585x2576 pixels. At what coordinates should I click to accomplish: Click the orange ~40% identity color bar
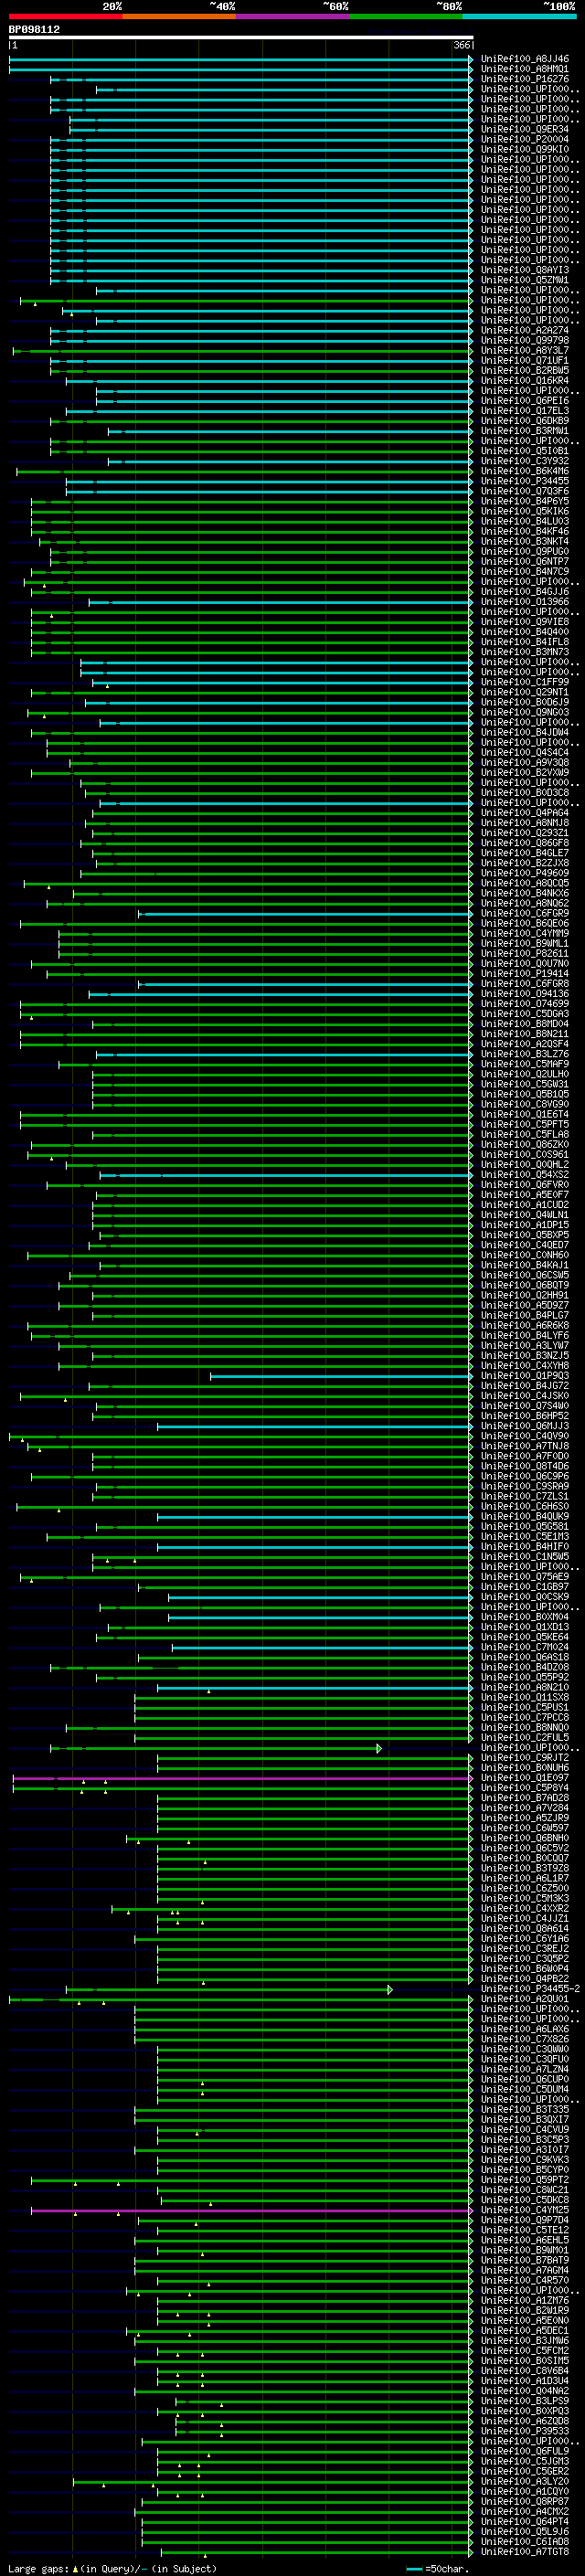(x=179, y=16)
